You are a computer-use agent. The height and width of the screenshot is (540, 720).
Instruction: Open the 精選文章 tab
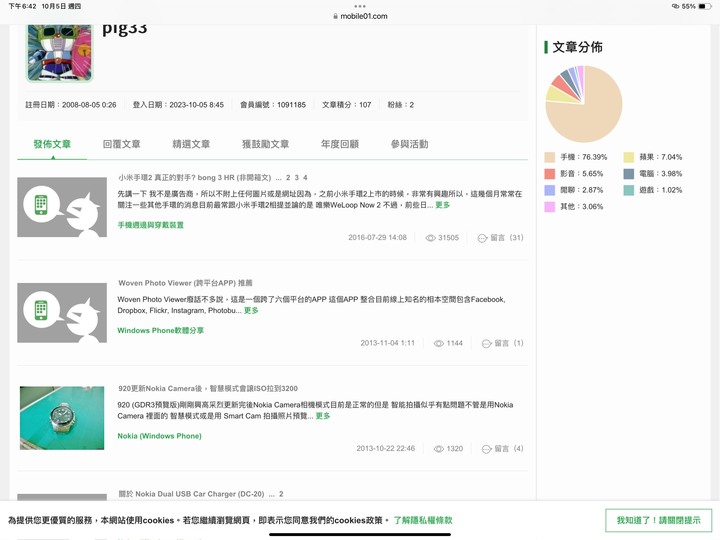click(x=191, y=144)
